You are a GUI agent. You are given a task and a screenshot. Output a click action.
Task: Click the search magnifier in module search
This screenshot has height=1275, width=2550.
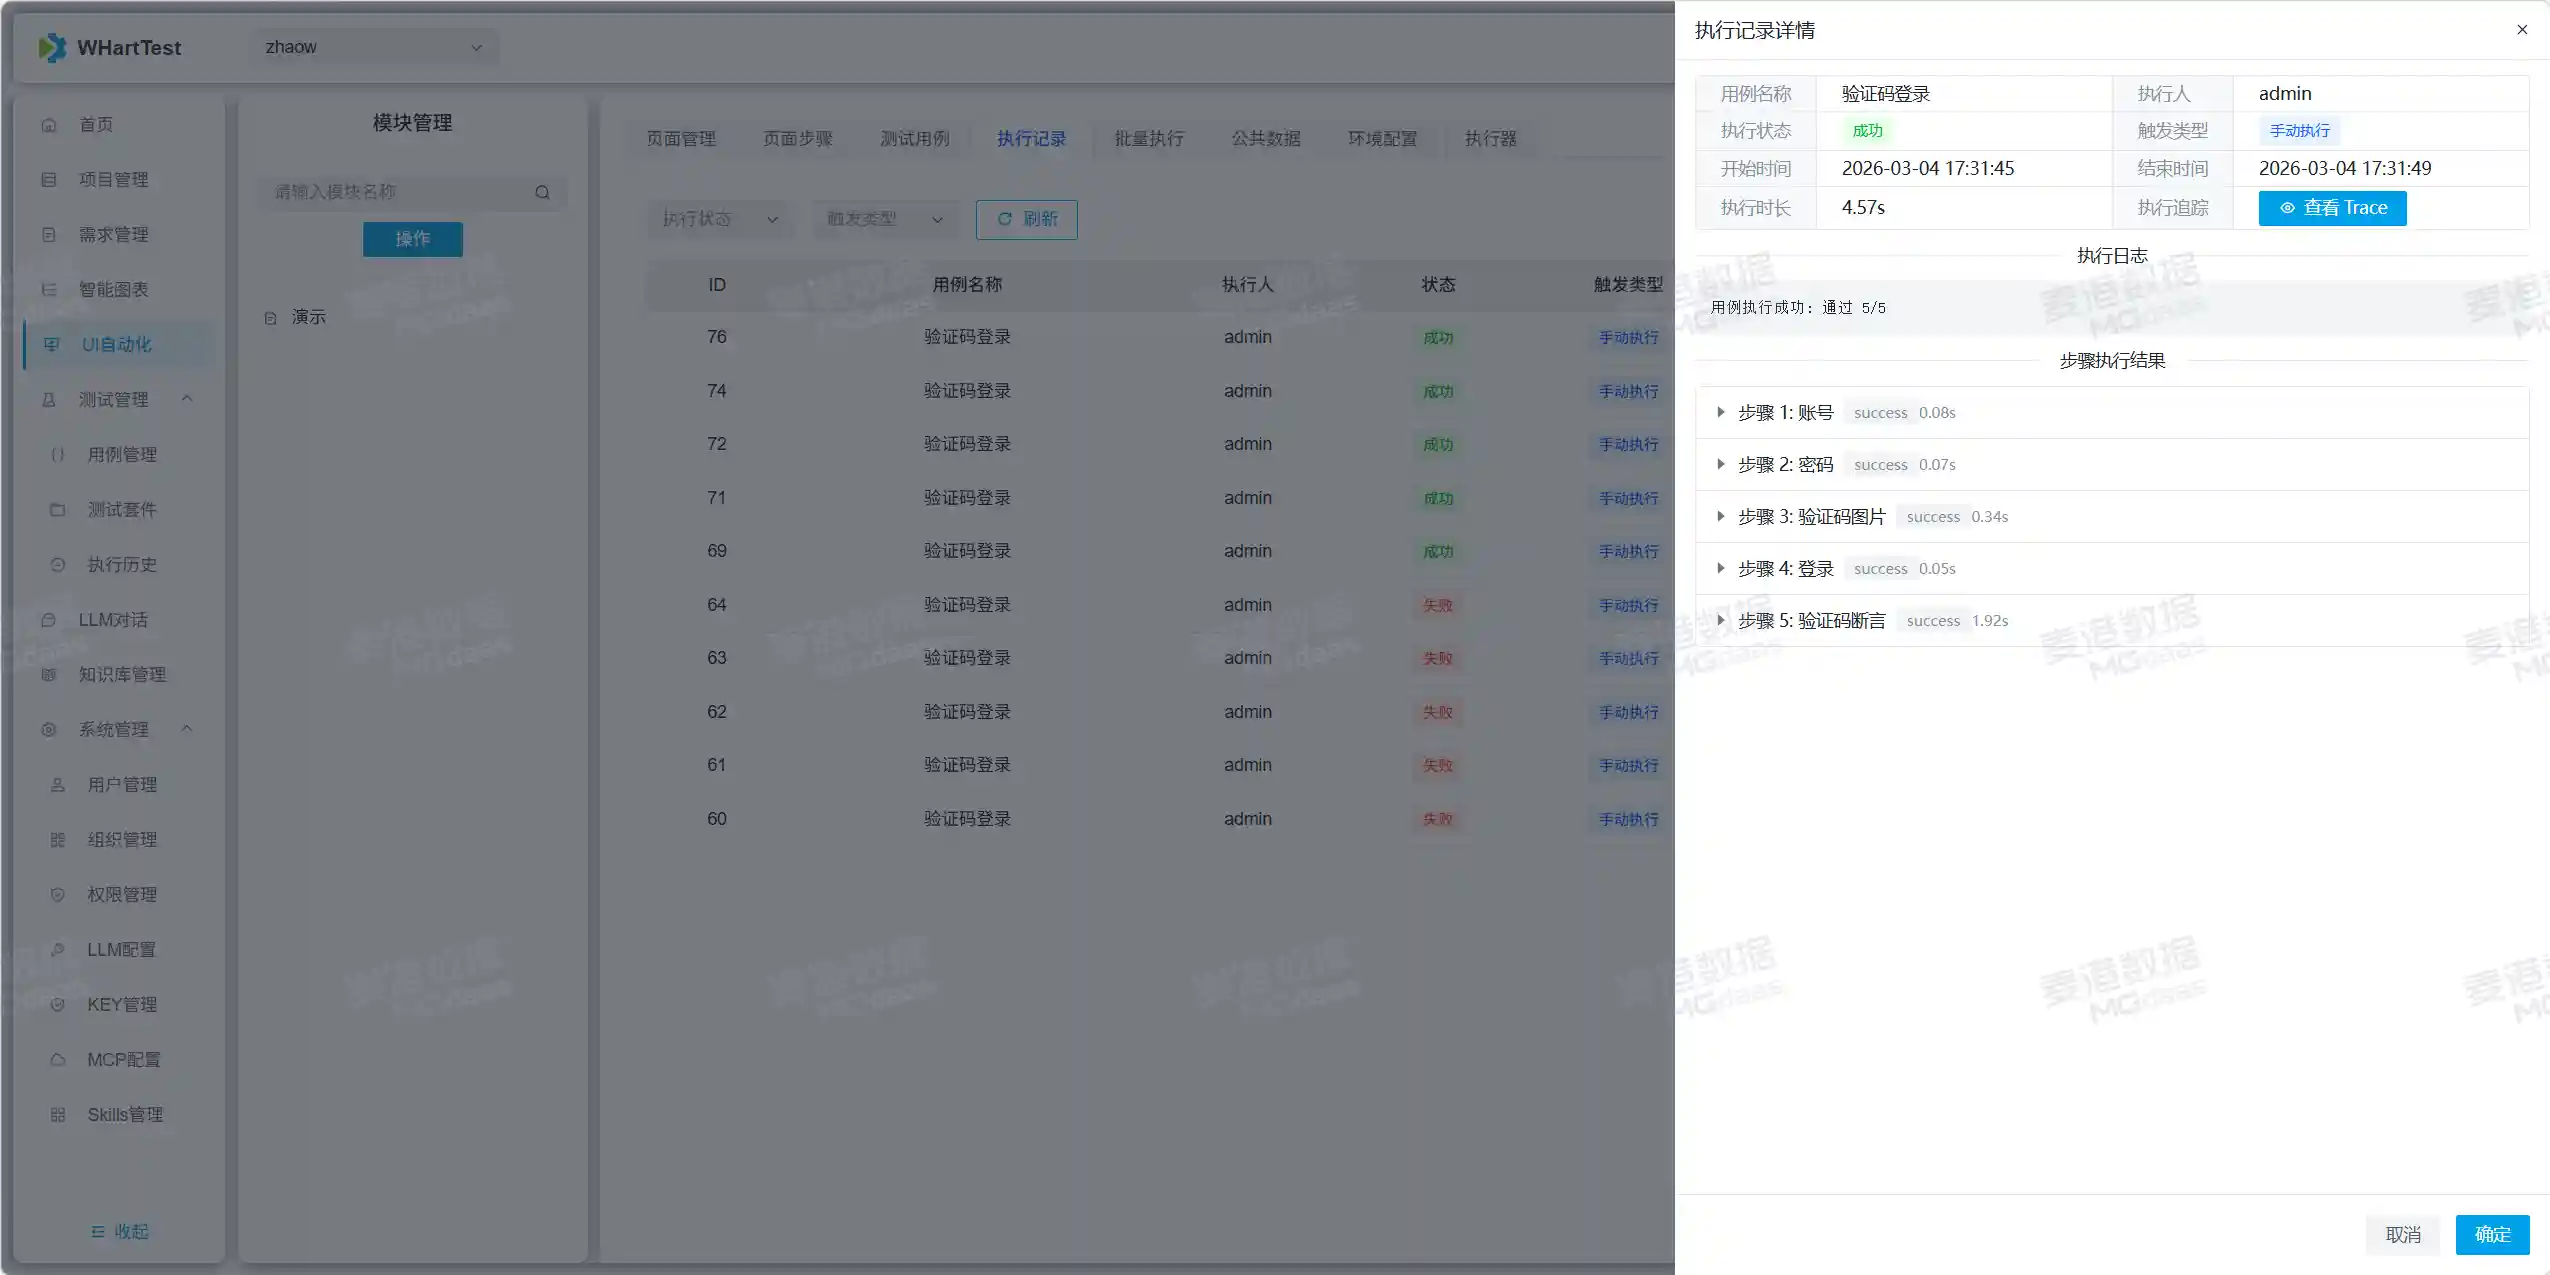(542, 192)
